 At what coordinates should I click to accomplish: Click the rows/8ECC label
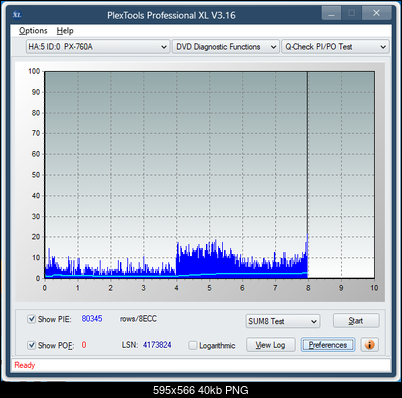point(138,319)
